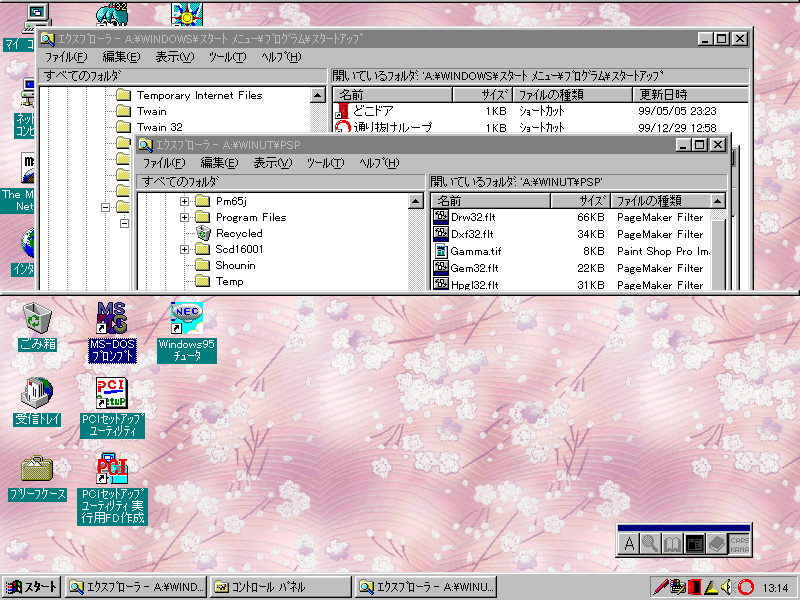The image size is (800, 600).
Task: Open the speaker volume icon in system tray
Action: coord(727,587)
